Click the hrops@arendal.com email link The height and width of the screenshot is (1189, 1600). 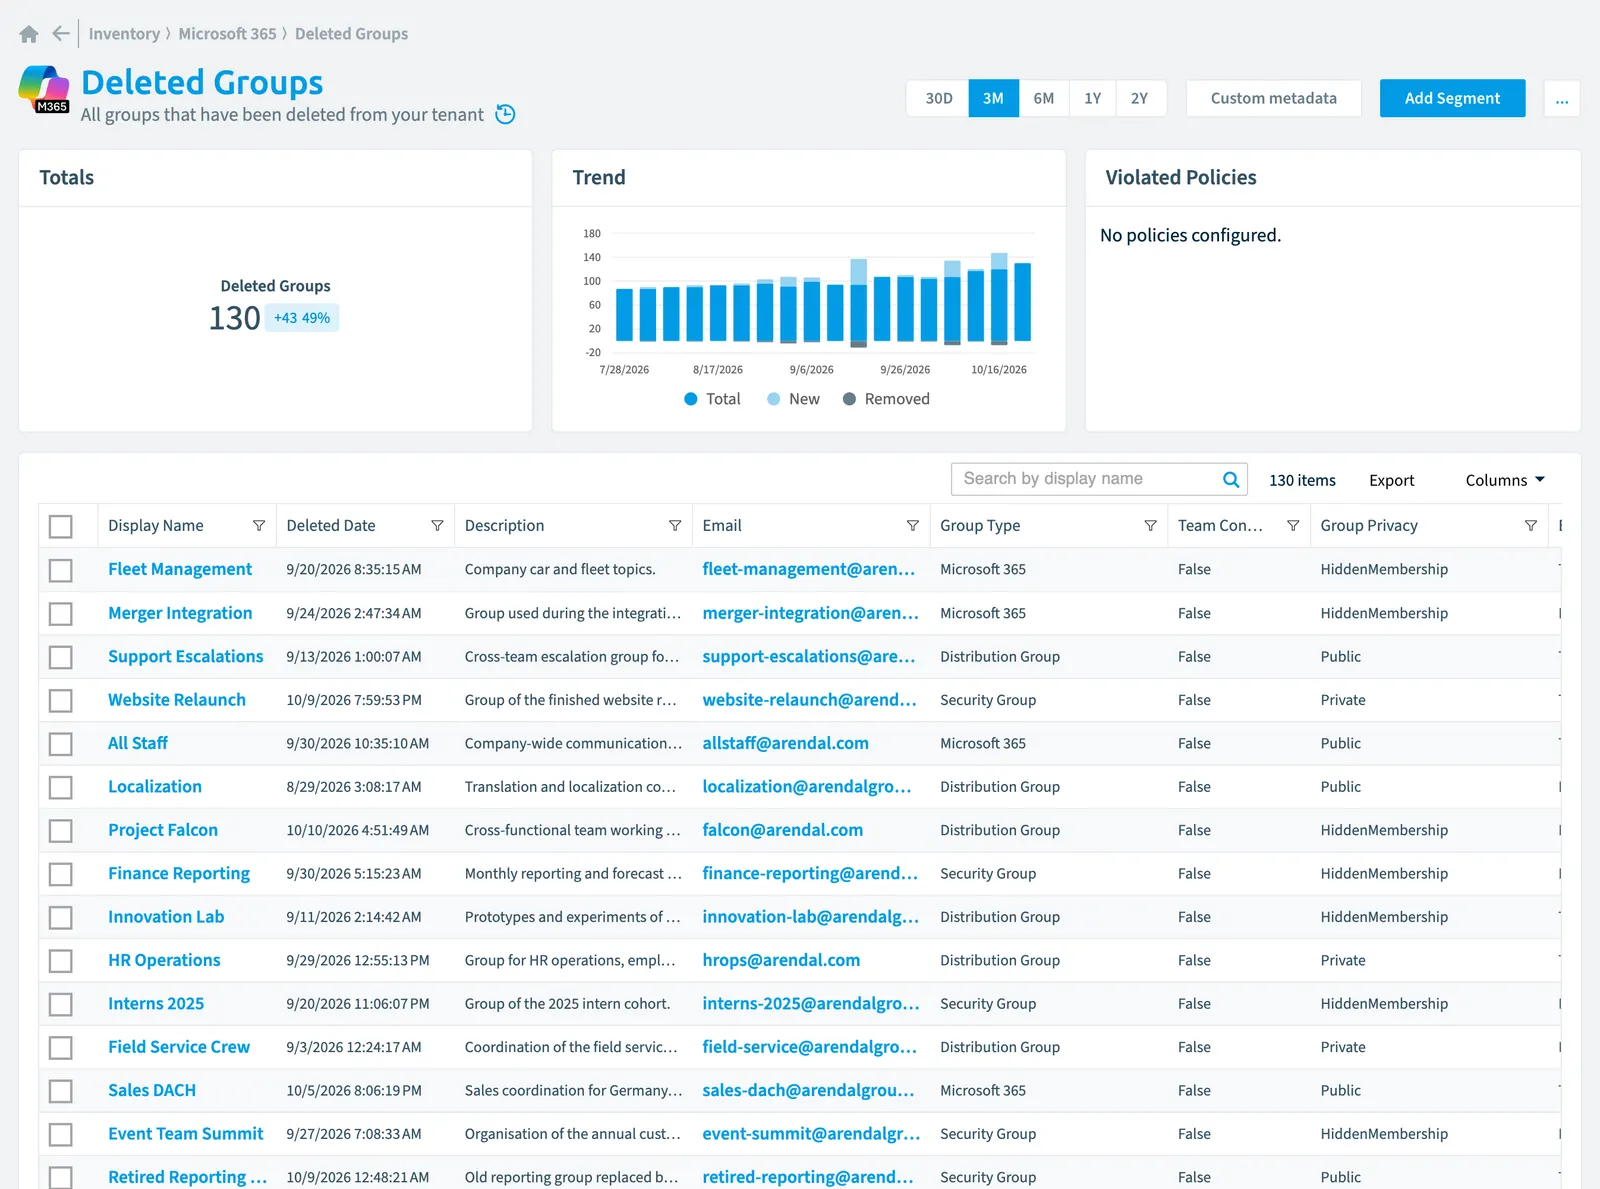click(781, 961)
